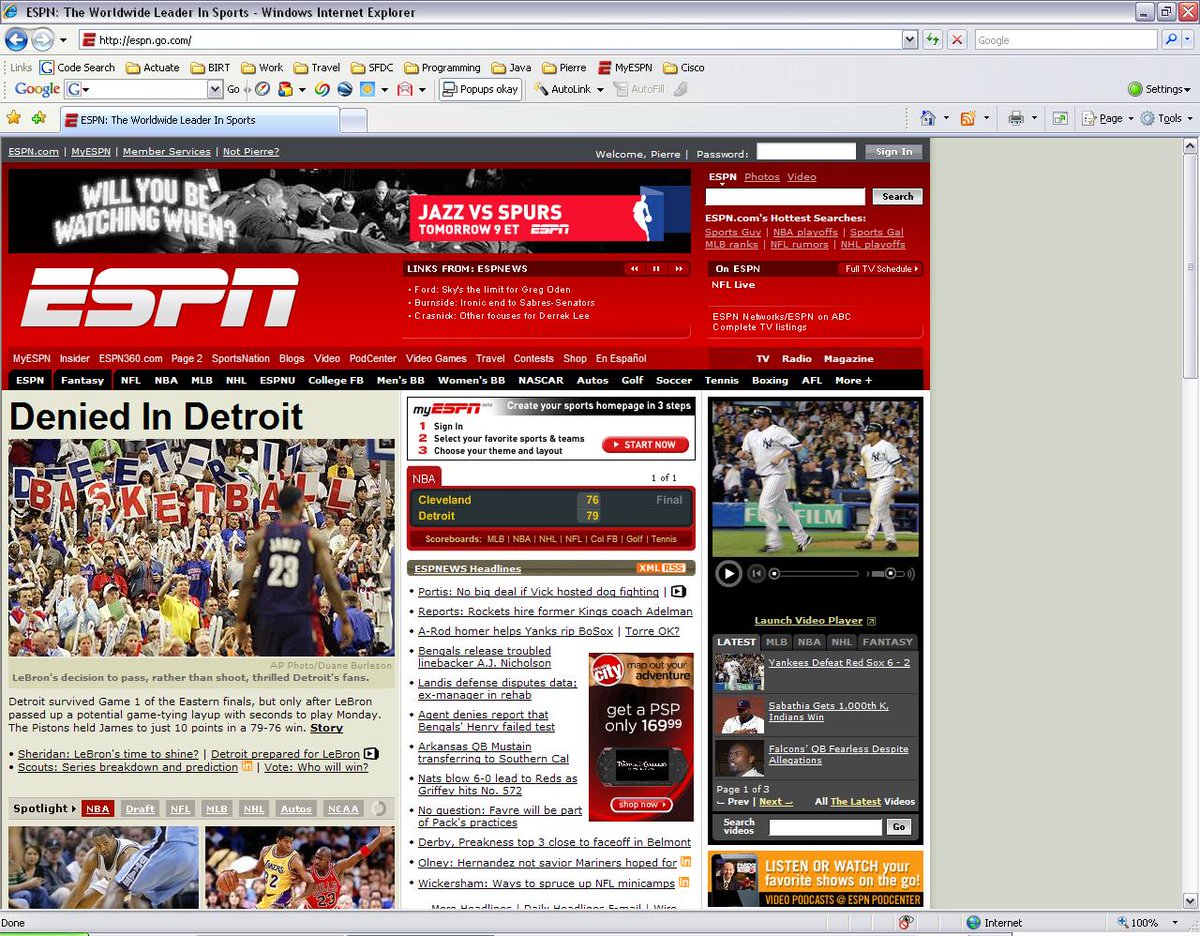Stop page loading with the red X icon

point(957,40)
